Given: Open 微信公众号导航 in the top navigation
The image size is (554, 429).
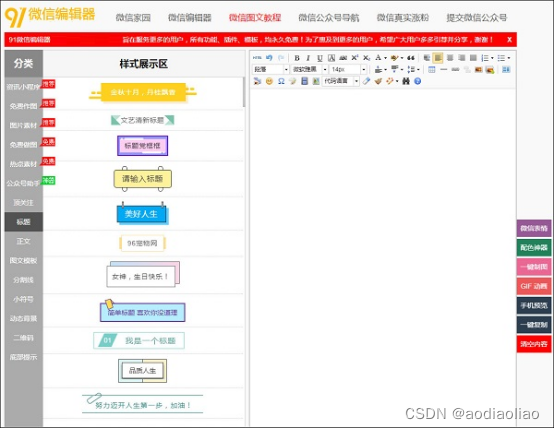Looking at the screenshot, I should tap(329, 18).
